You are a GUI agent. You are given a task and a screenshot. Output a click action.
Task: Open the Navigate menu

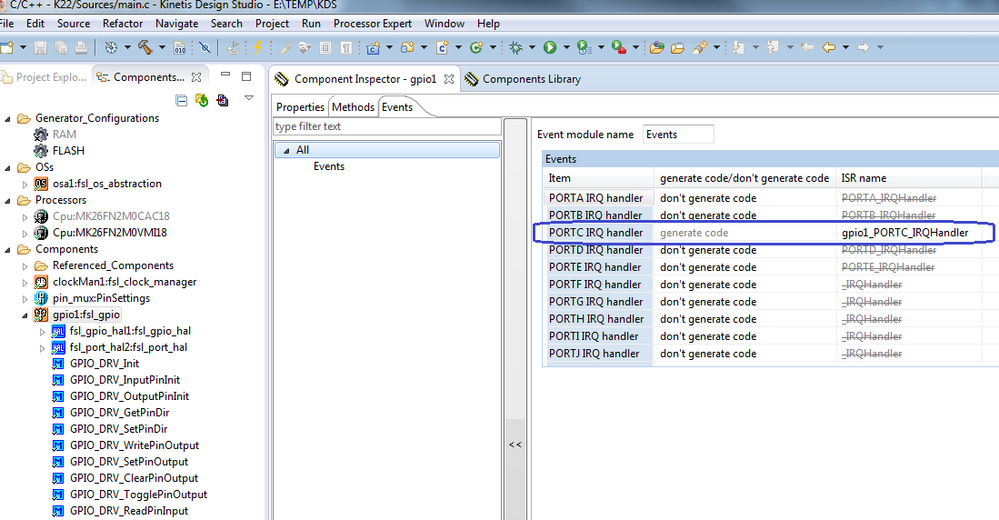[176, 24]
